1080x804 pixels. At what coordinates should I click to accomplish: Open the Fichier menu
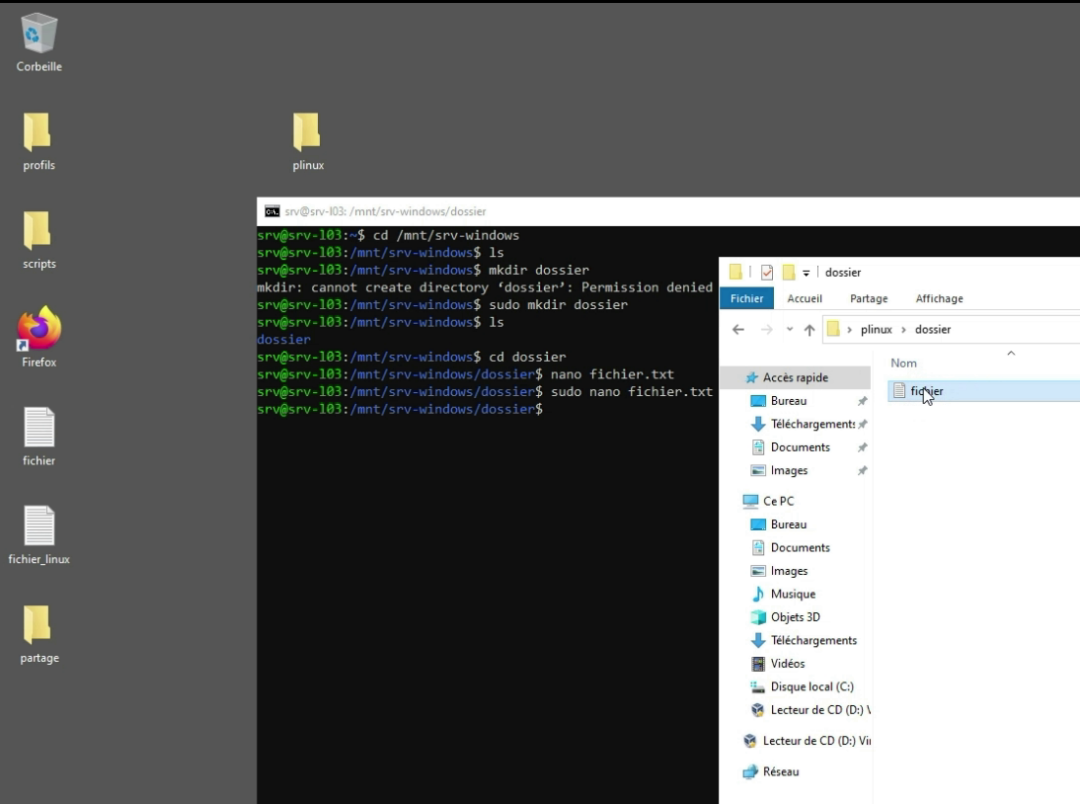coord(747,298)
